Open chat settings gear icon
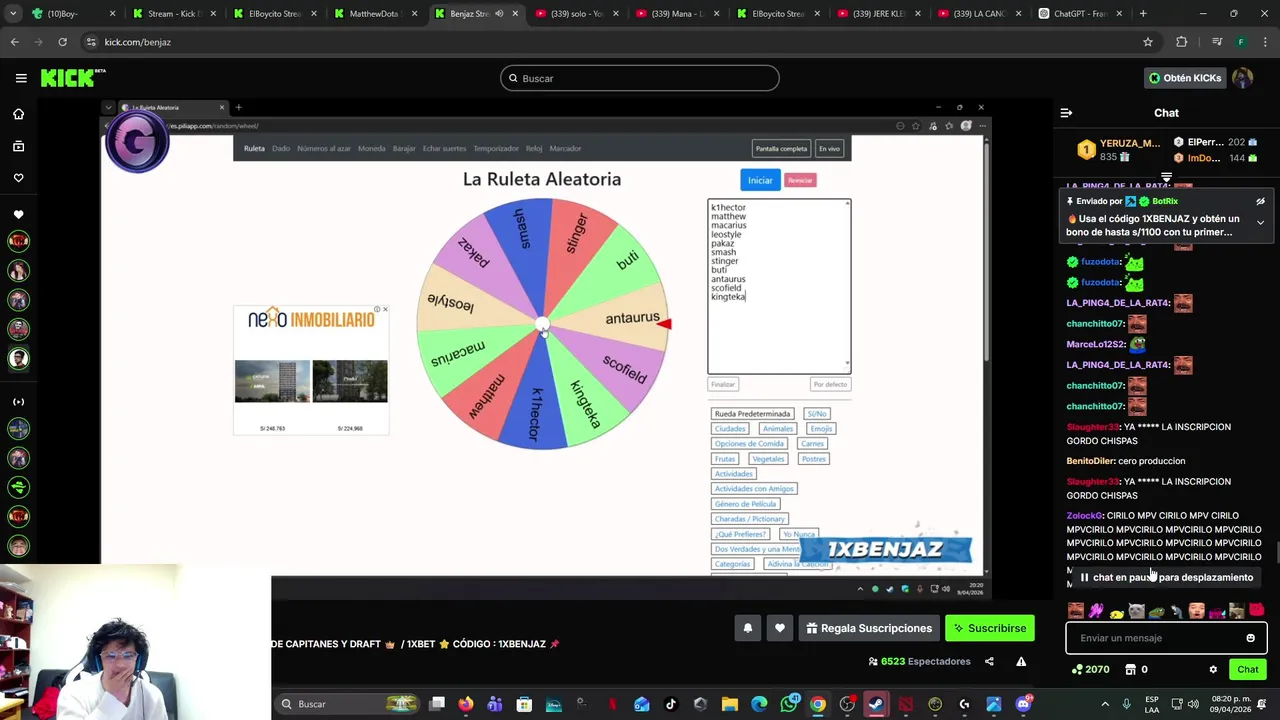 pos(1213,669)
